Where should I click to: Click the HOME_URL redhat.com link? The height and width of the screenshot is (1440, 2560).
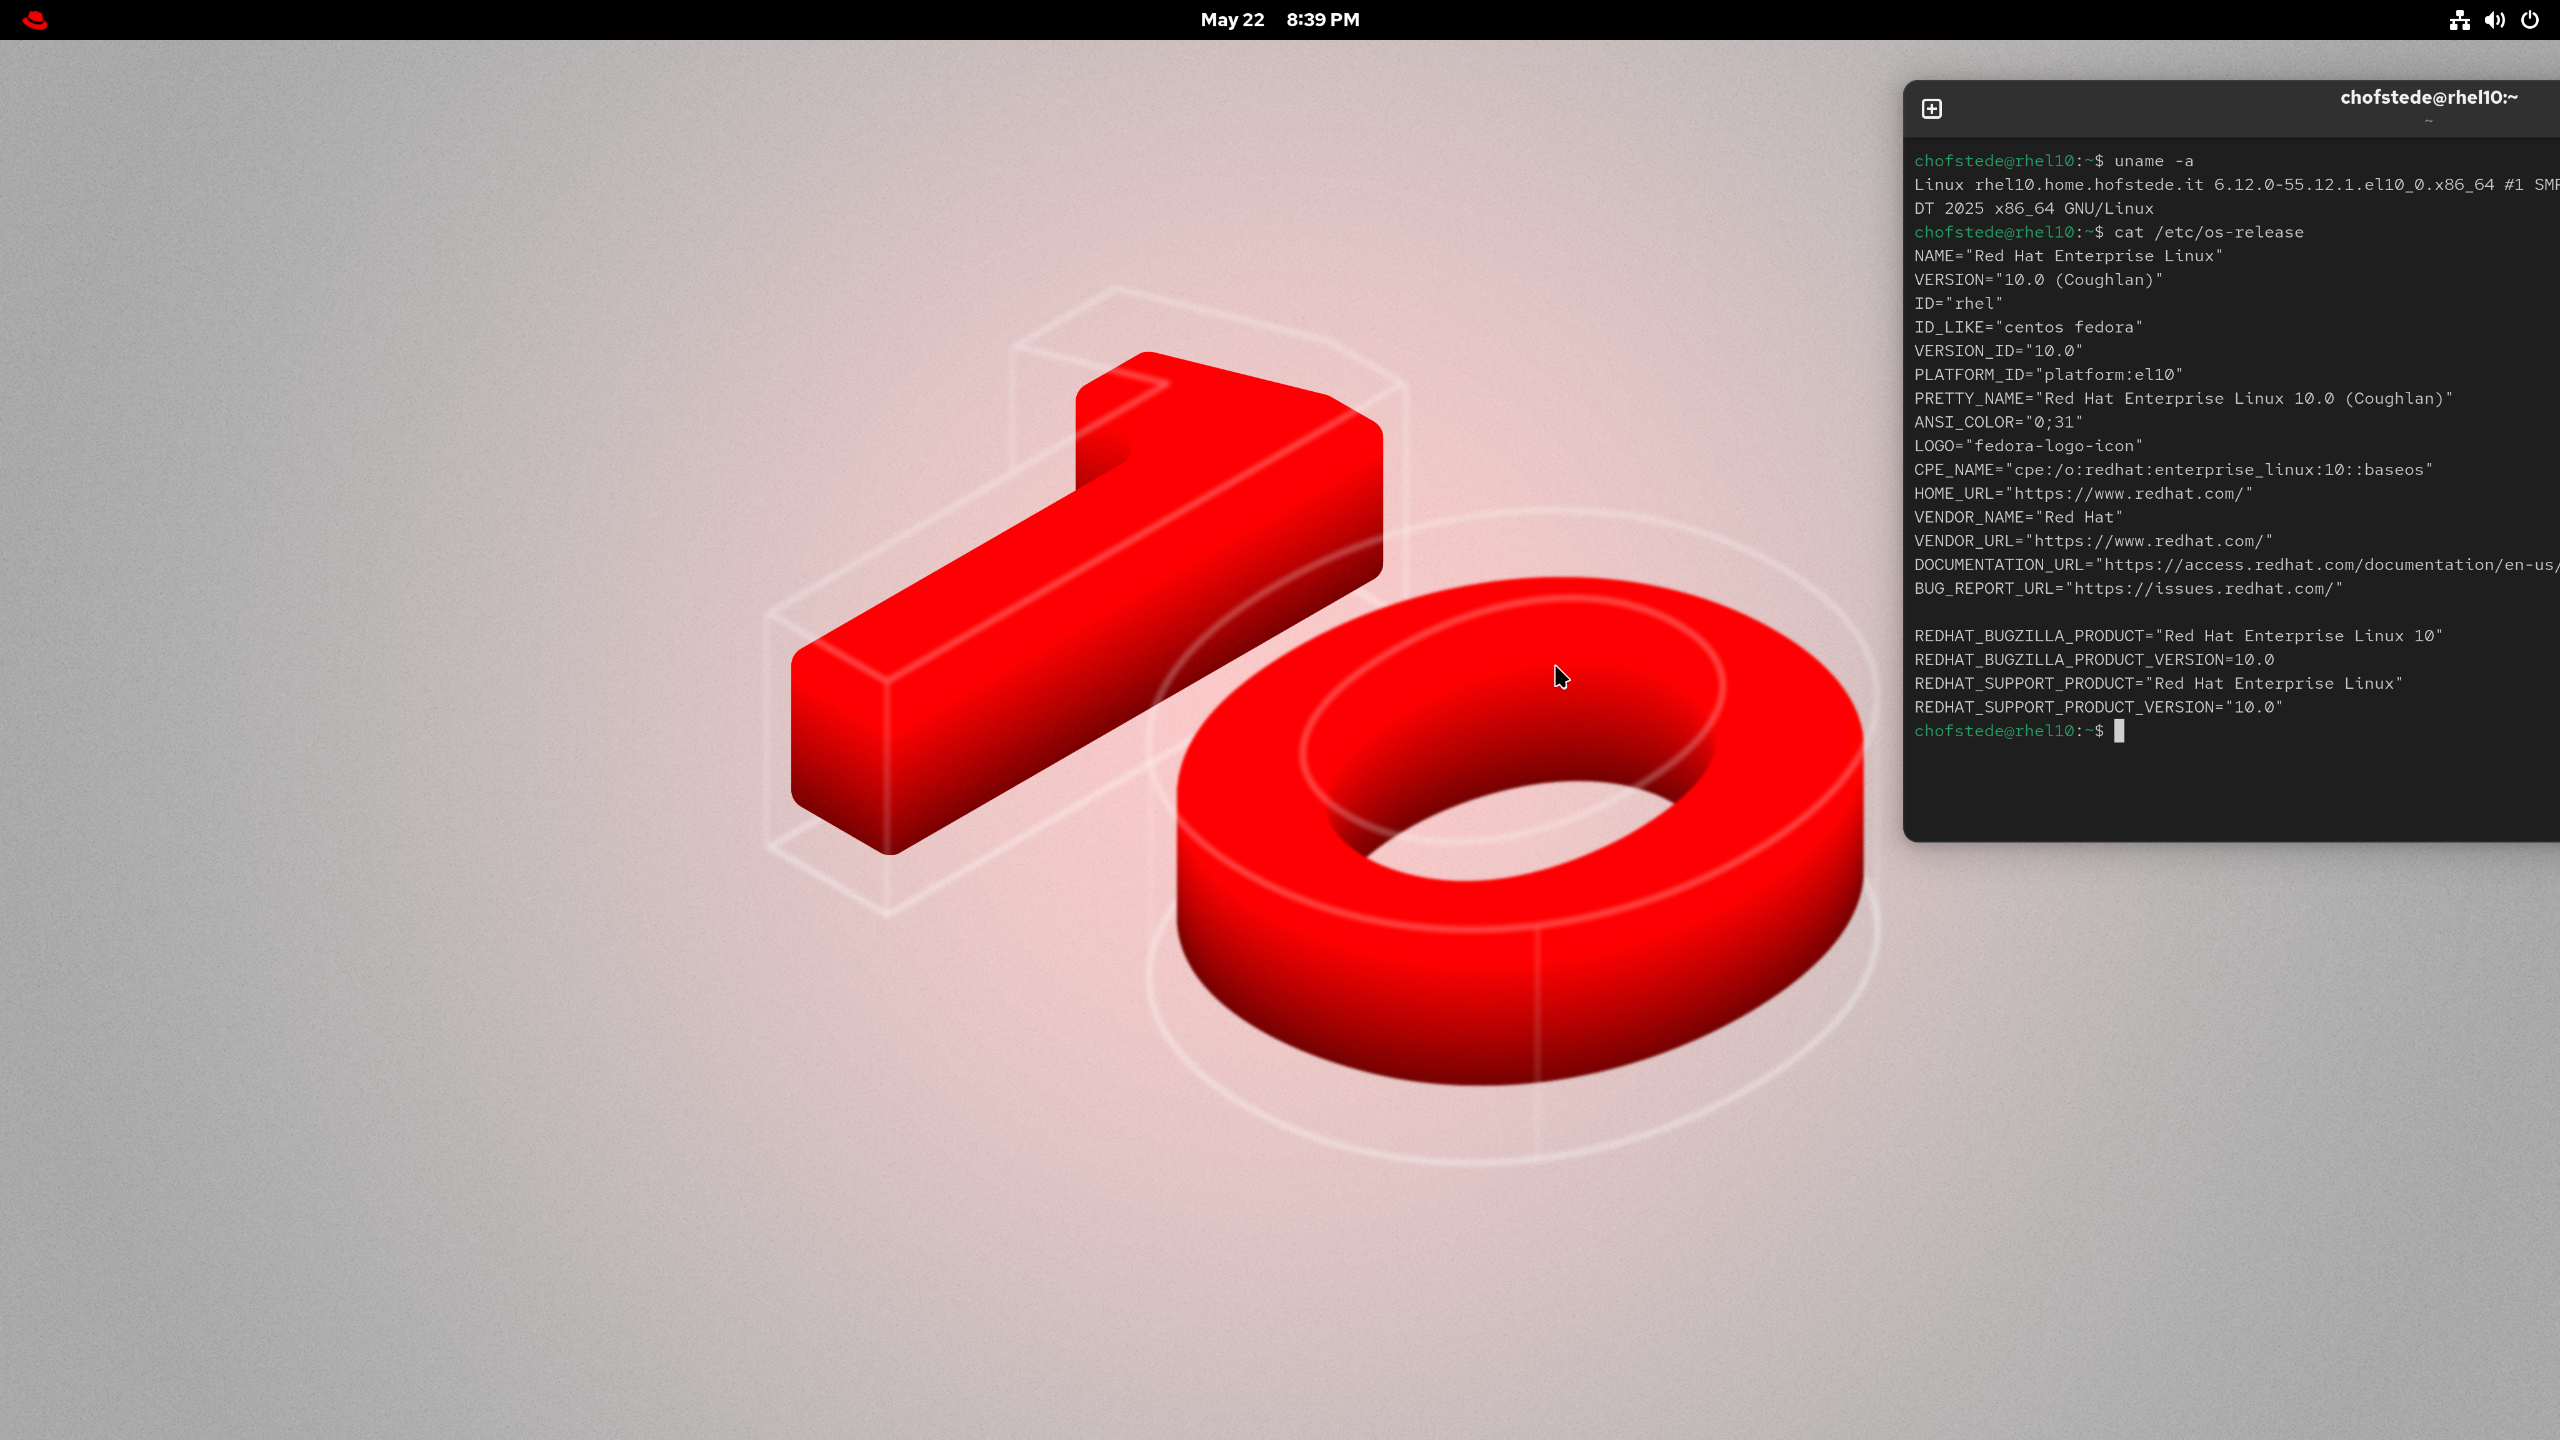2128,494
